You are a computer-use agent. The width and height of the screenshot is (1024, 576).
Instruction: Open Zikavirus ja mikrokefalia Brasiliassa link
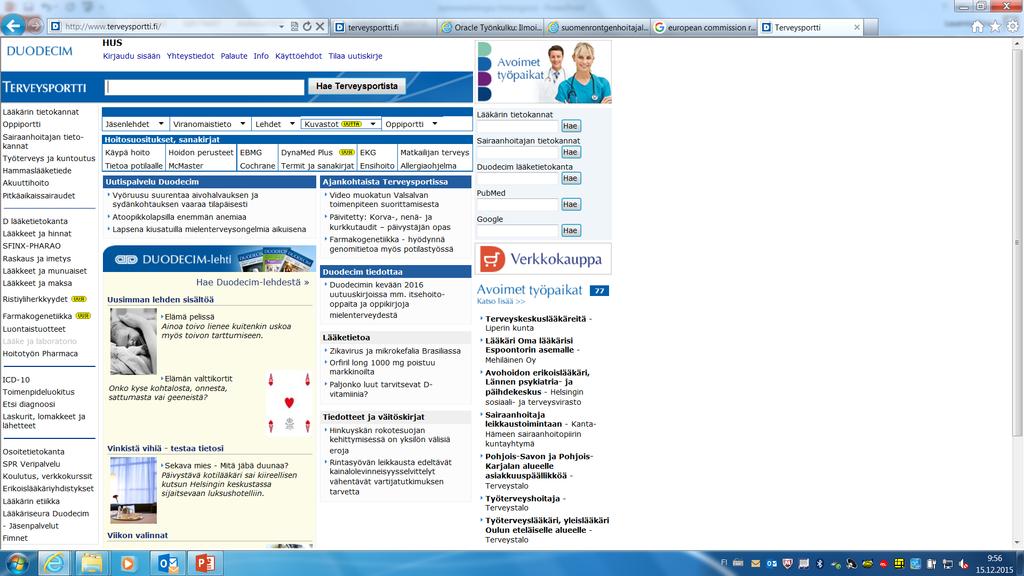[395, 351]
